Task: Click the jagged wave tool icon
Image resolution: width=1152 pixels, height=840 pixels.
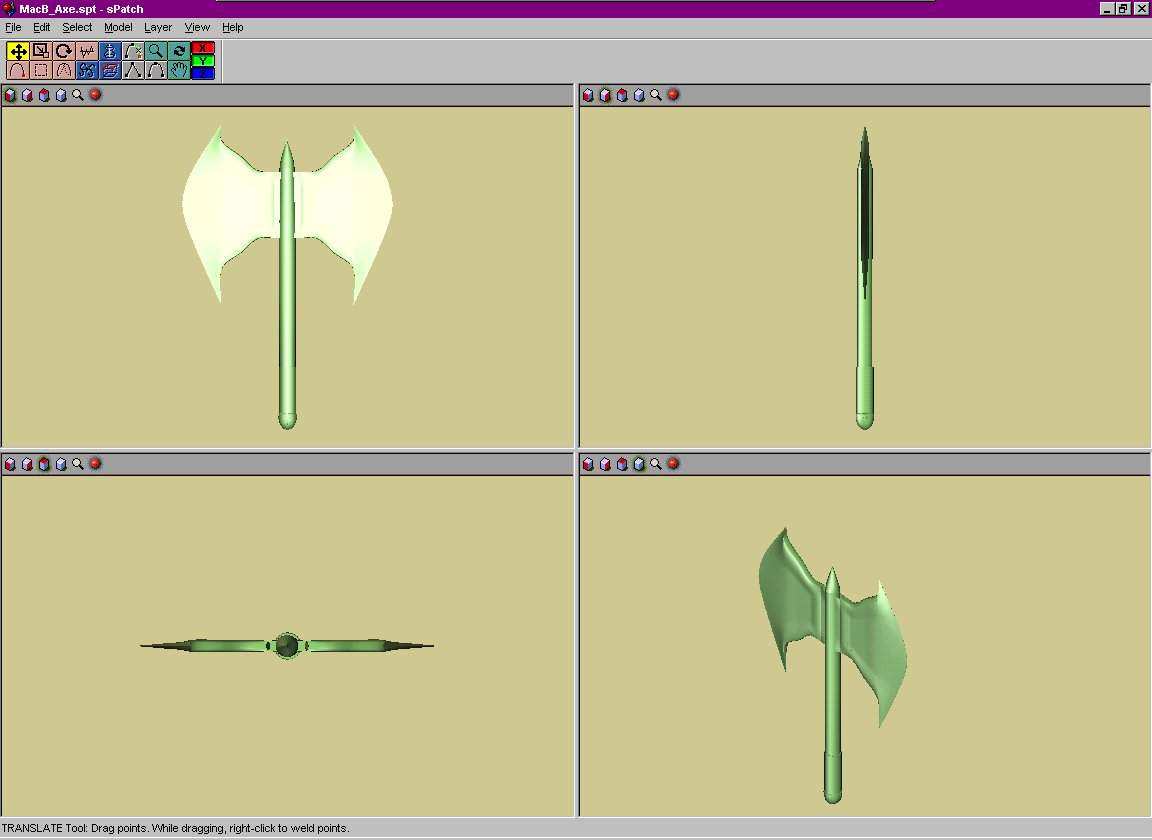Action: [87, 51]
